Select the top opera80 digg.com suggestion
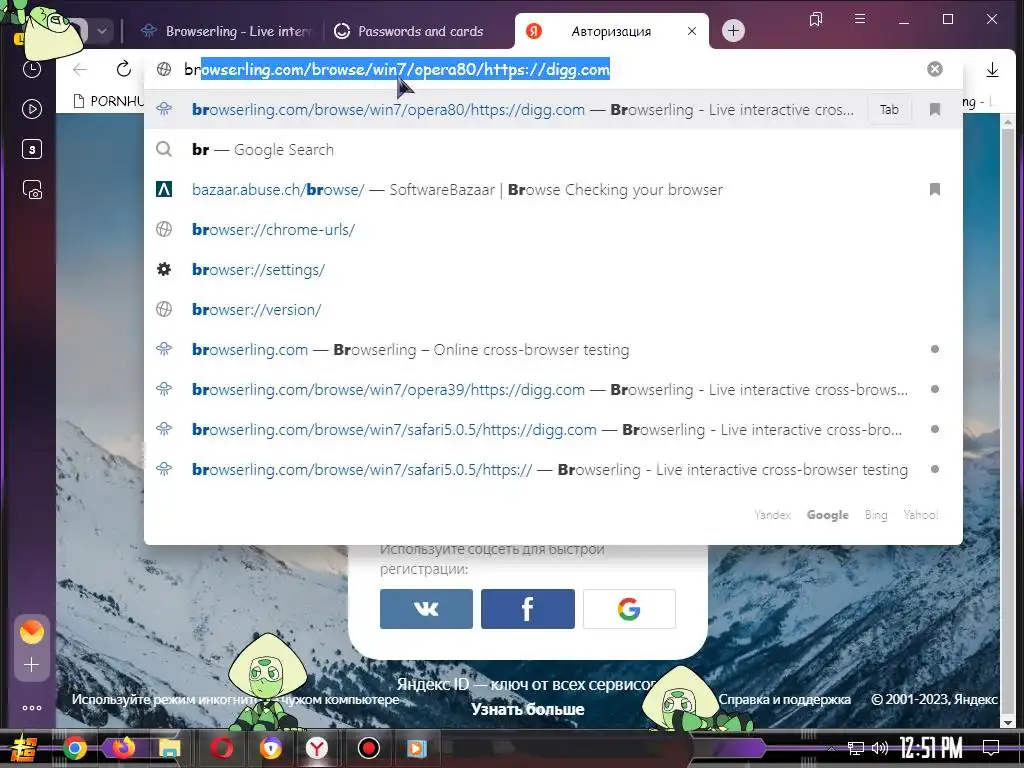 [x=553, y=110]
